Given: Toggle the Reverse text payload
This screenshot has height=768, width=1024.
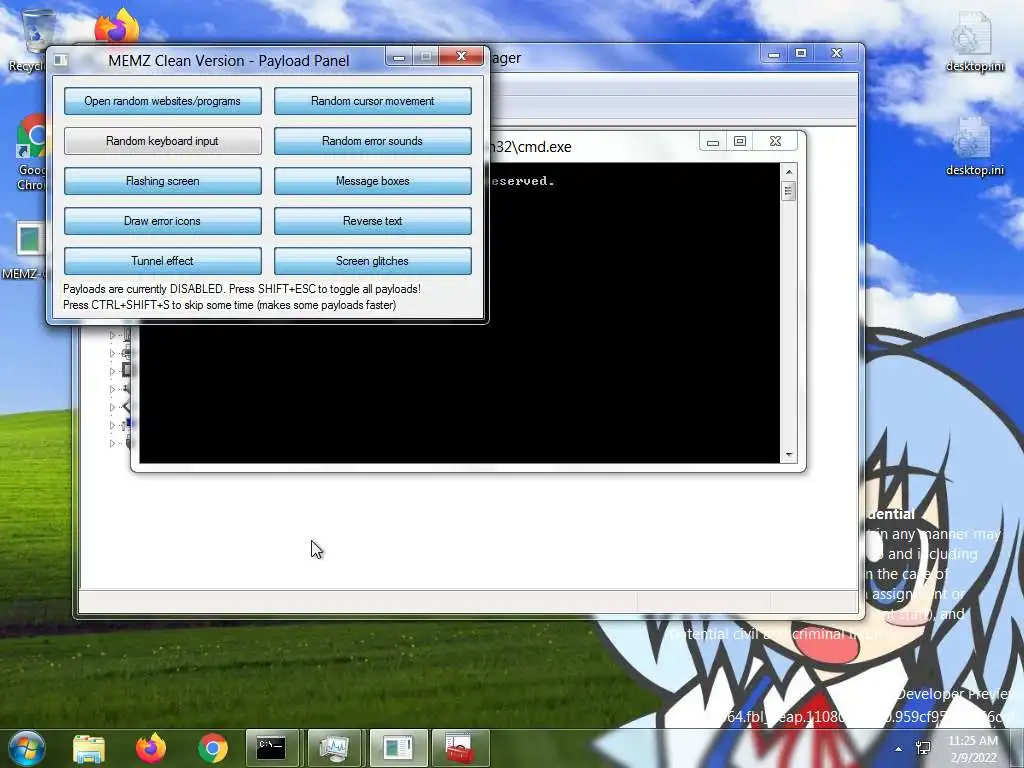Looking at the screenshot, I should tap(372, 221).
